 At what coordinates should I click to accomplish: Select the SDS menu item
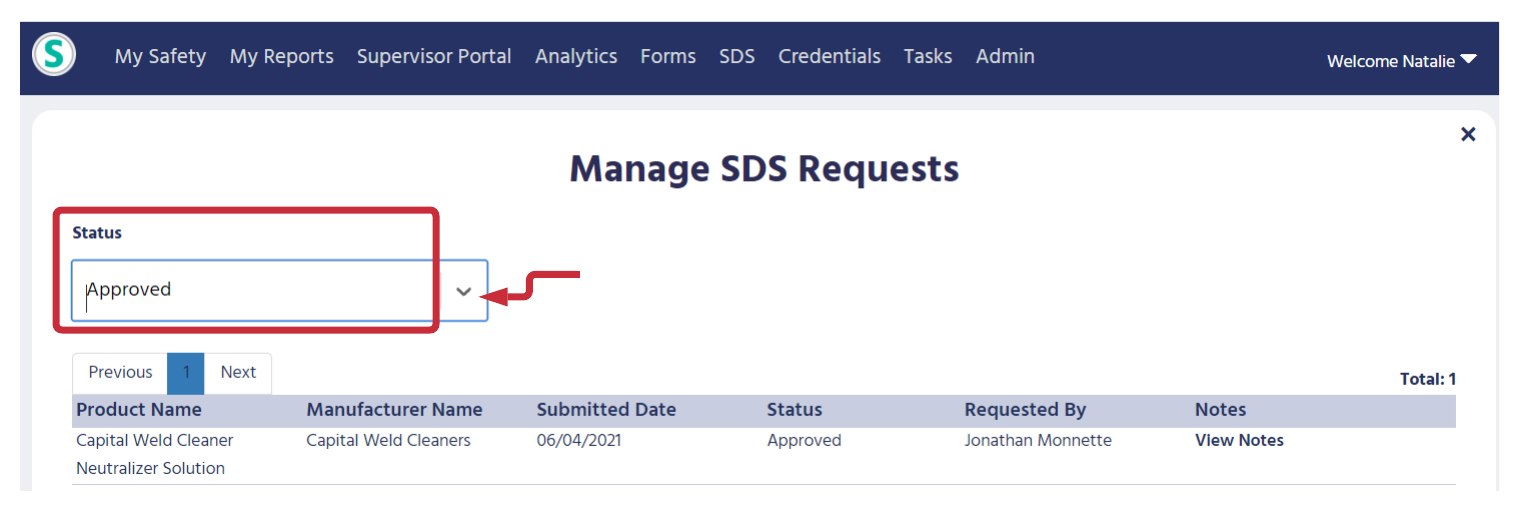click(x=737, y=57)
